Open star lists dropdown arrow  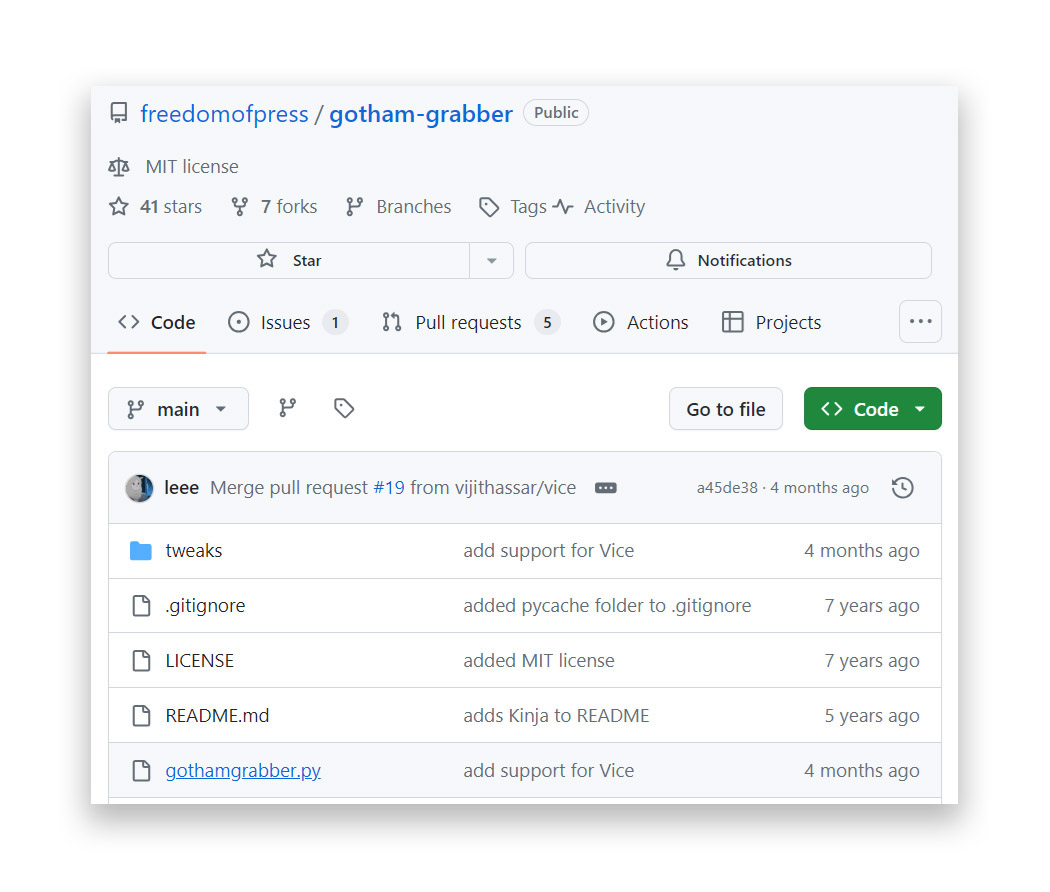[x=491, y=260]
